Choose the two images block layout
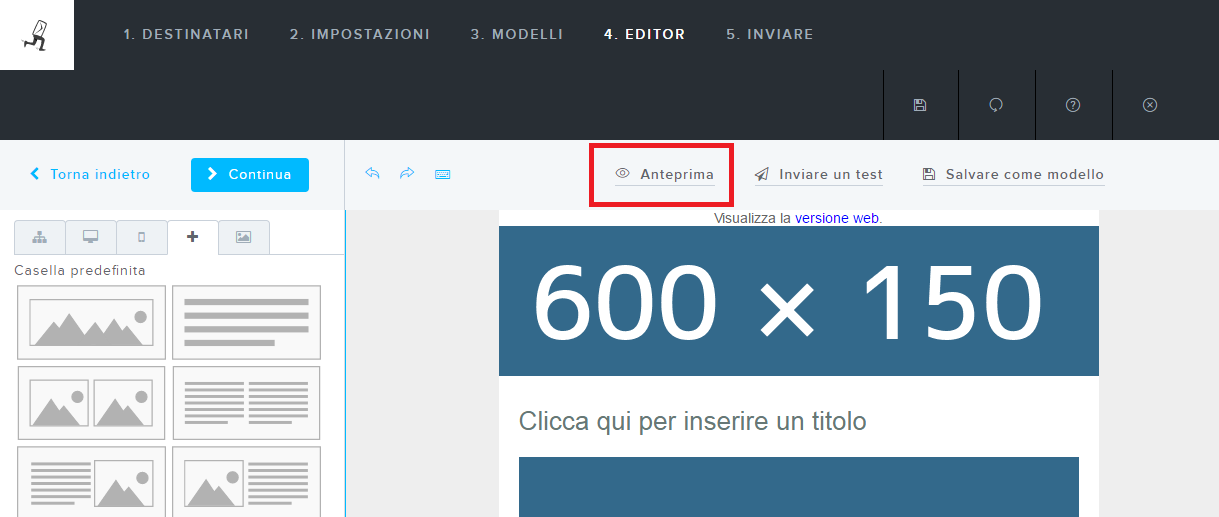Viewport: 1219px width, 517px height. pos(92,402)
